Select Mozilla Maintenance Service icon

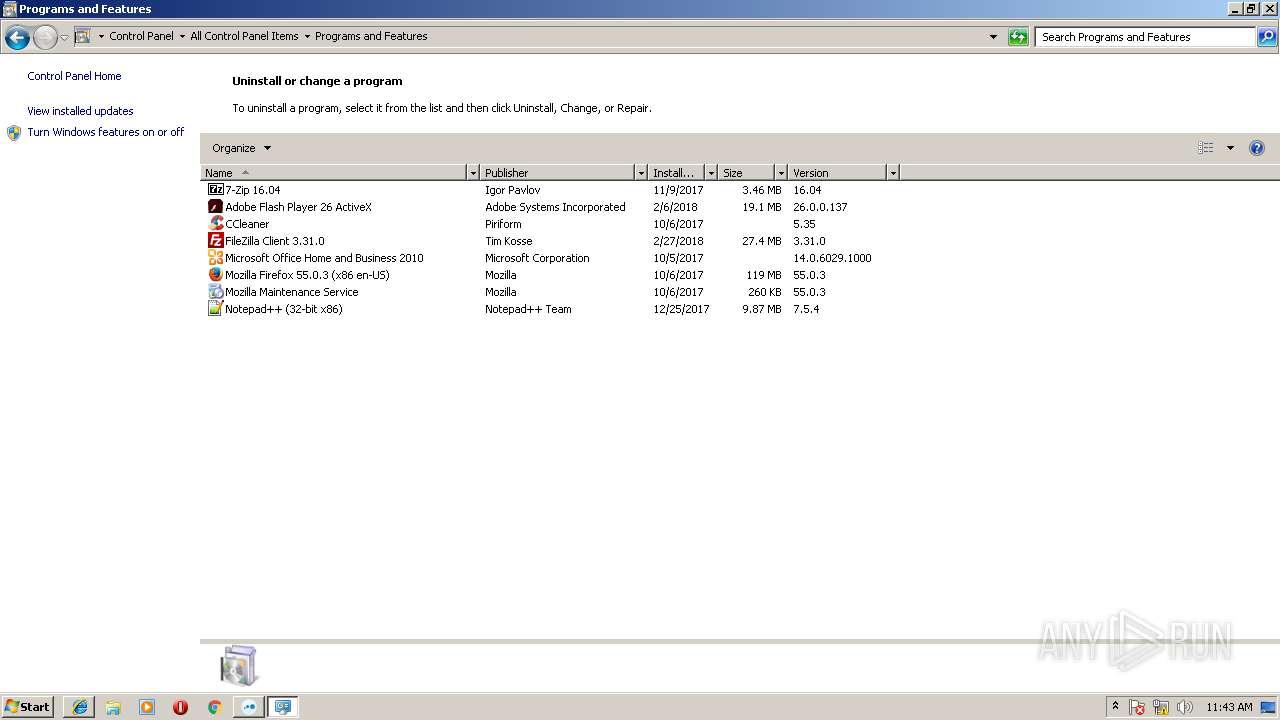(x=215, y=292)
